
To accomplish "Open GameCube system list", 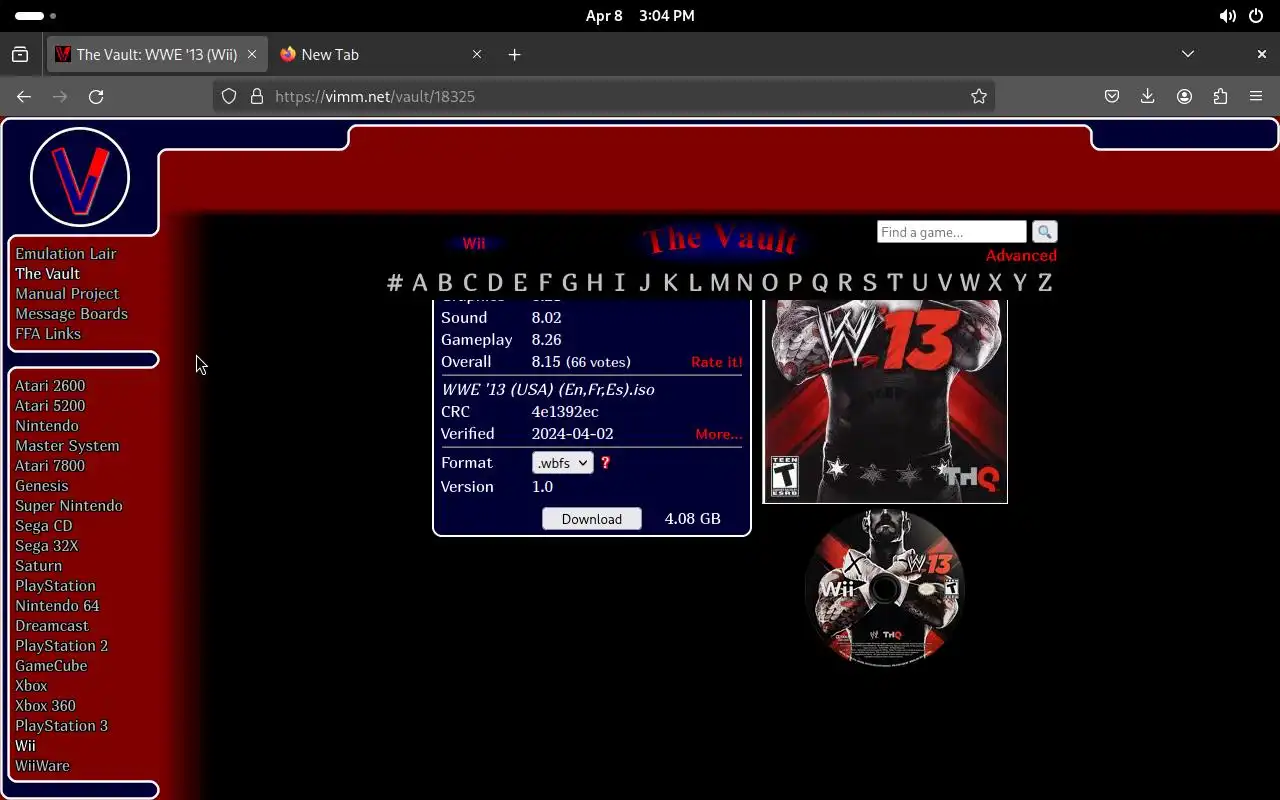I will (51, 666).
